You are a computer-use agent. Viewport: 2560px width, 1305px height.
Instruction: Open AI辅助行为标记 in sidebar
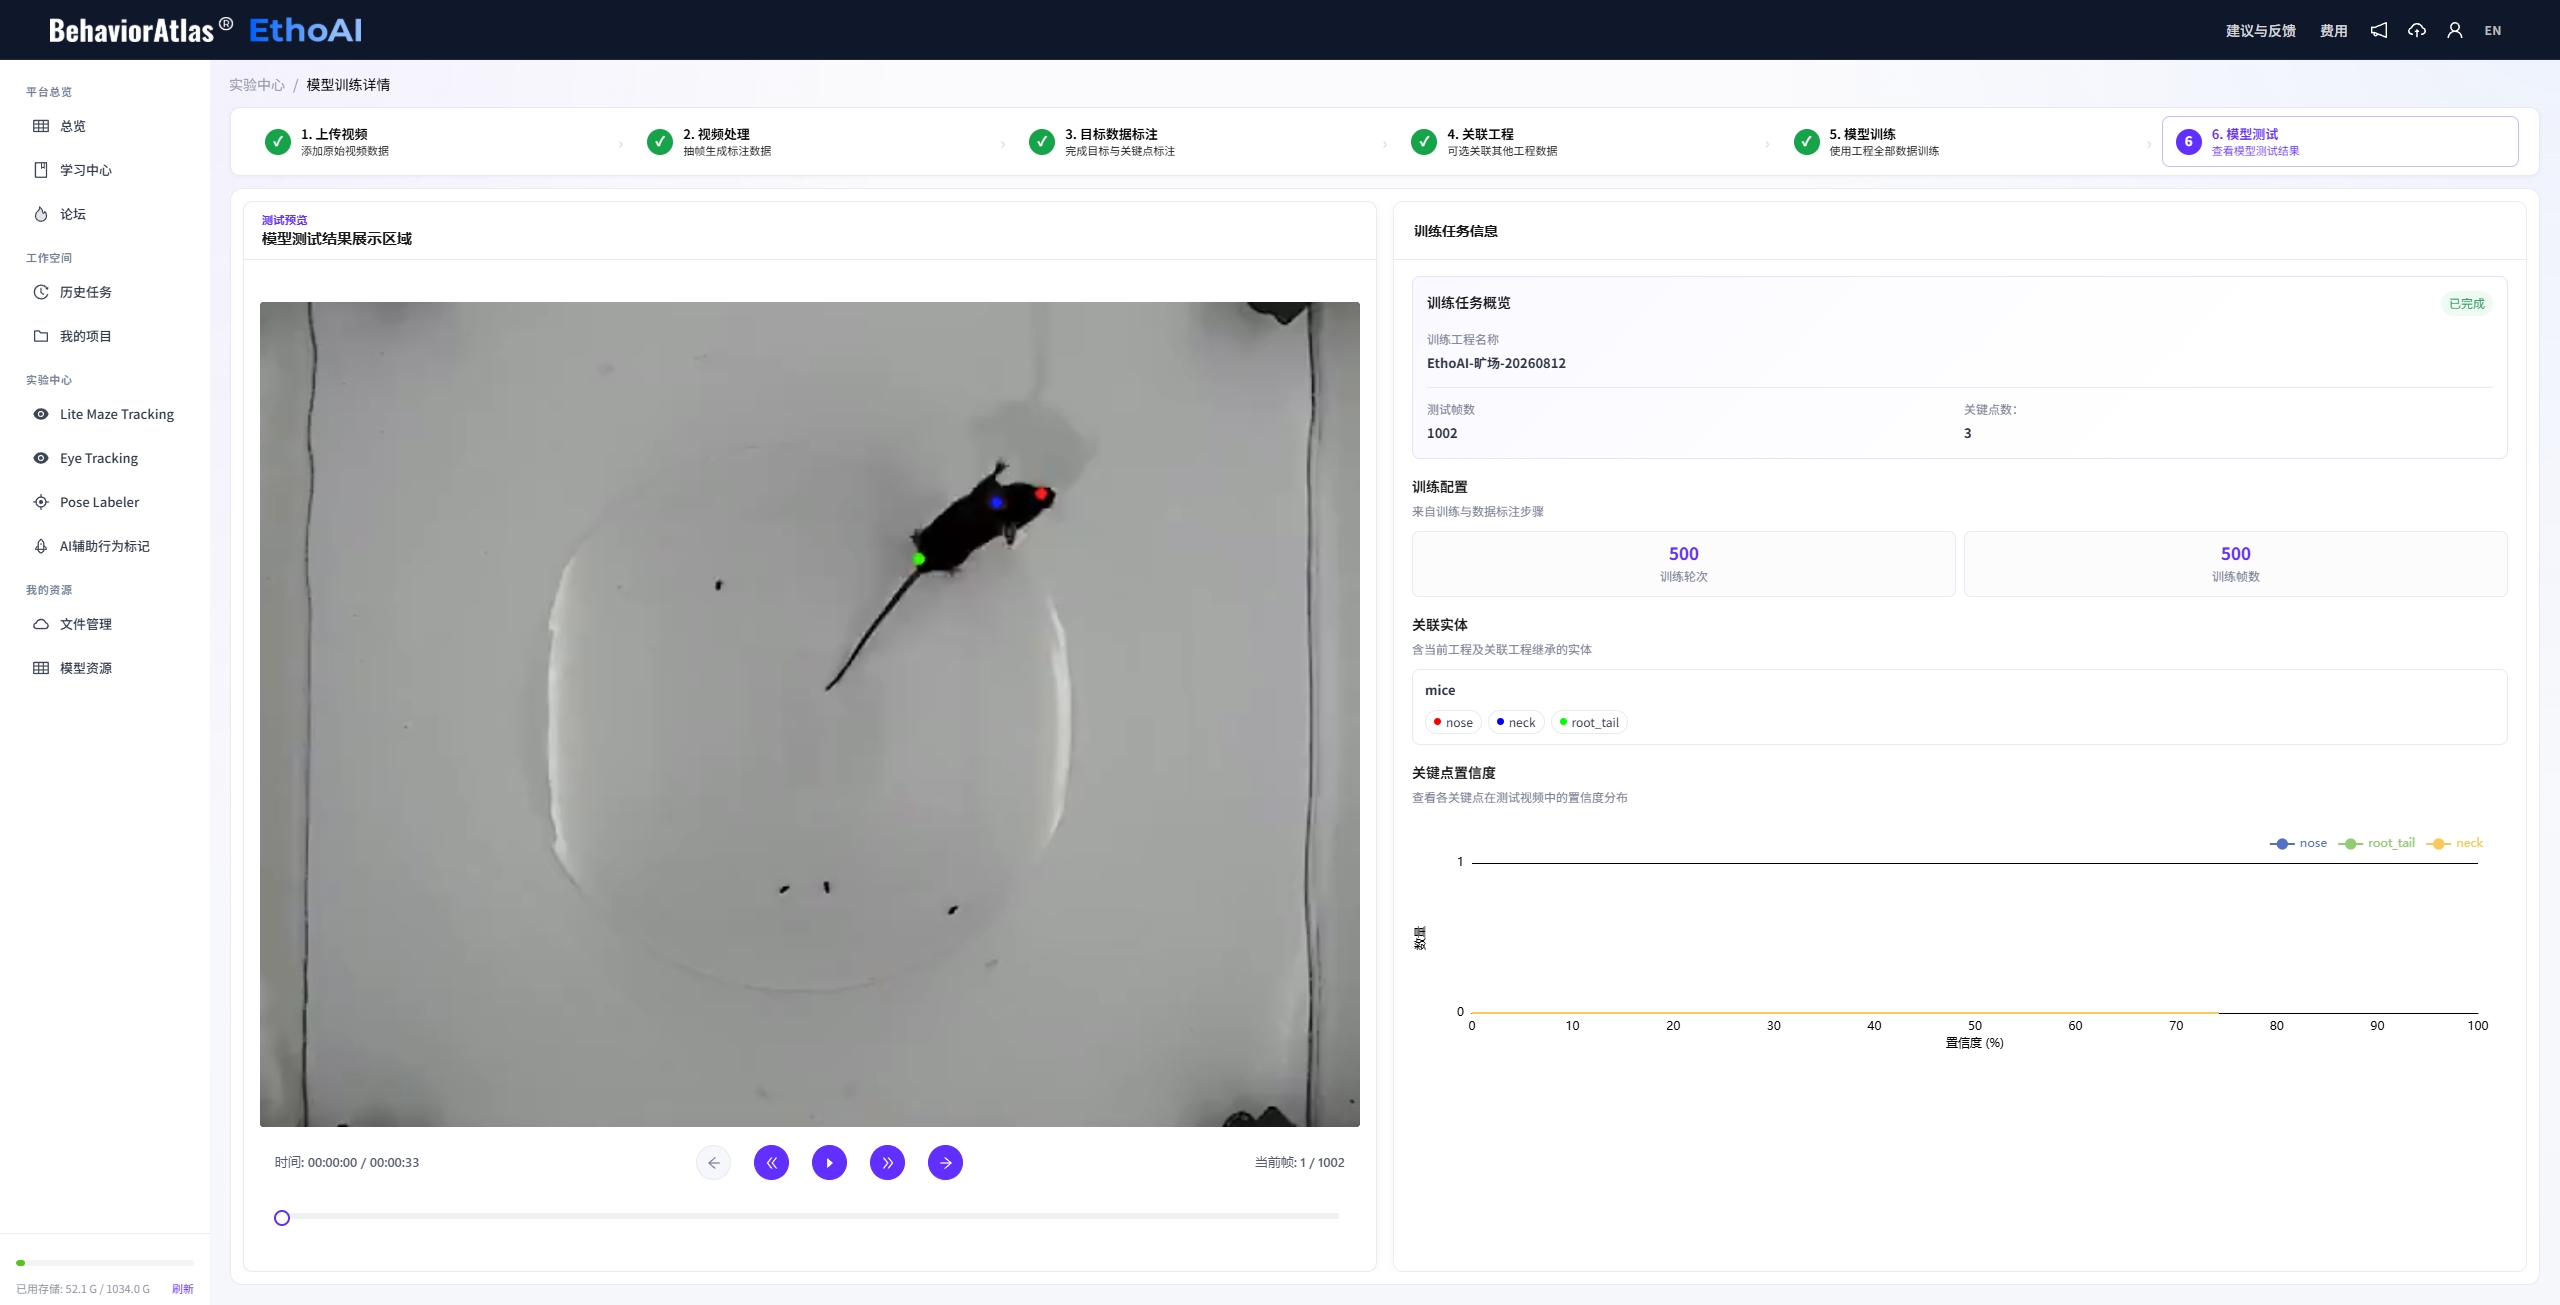tap(105, 546)
